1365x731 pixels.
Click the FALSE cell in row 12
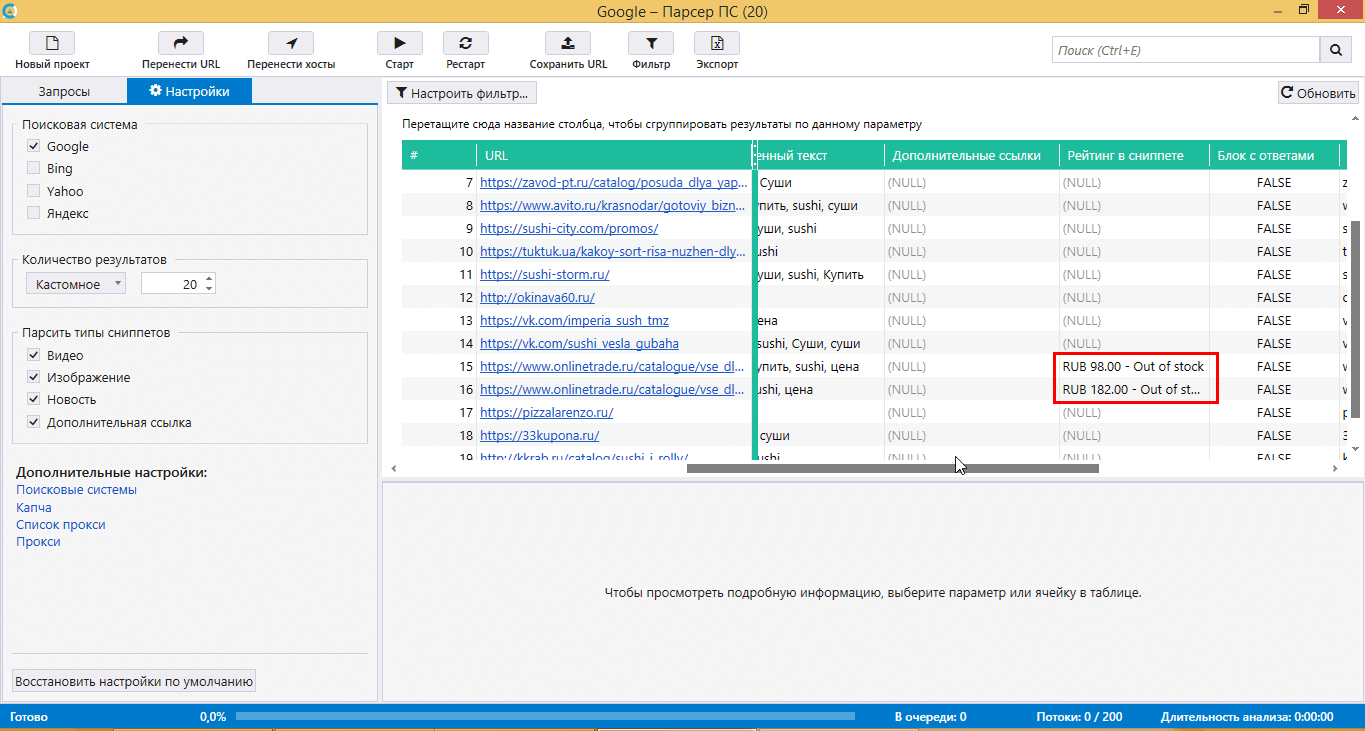pyautogui.click(x=1274, y=298)
